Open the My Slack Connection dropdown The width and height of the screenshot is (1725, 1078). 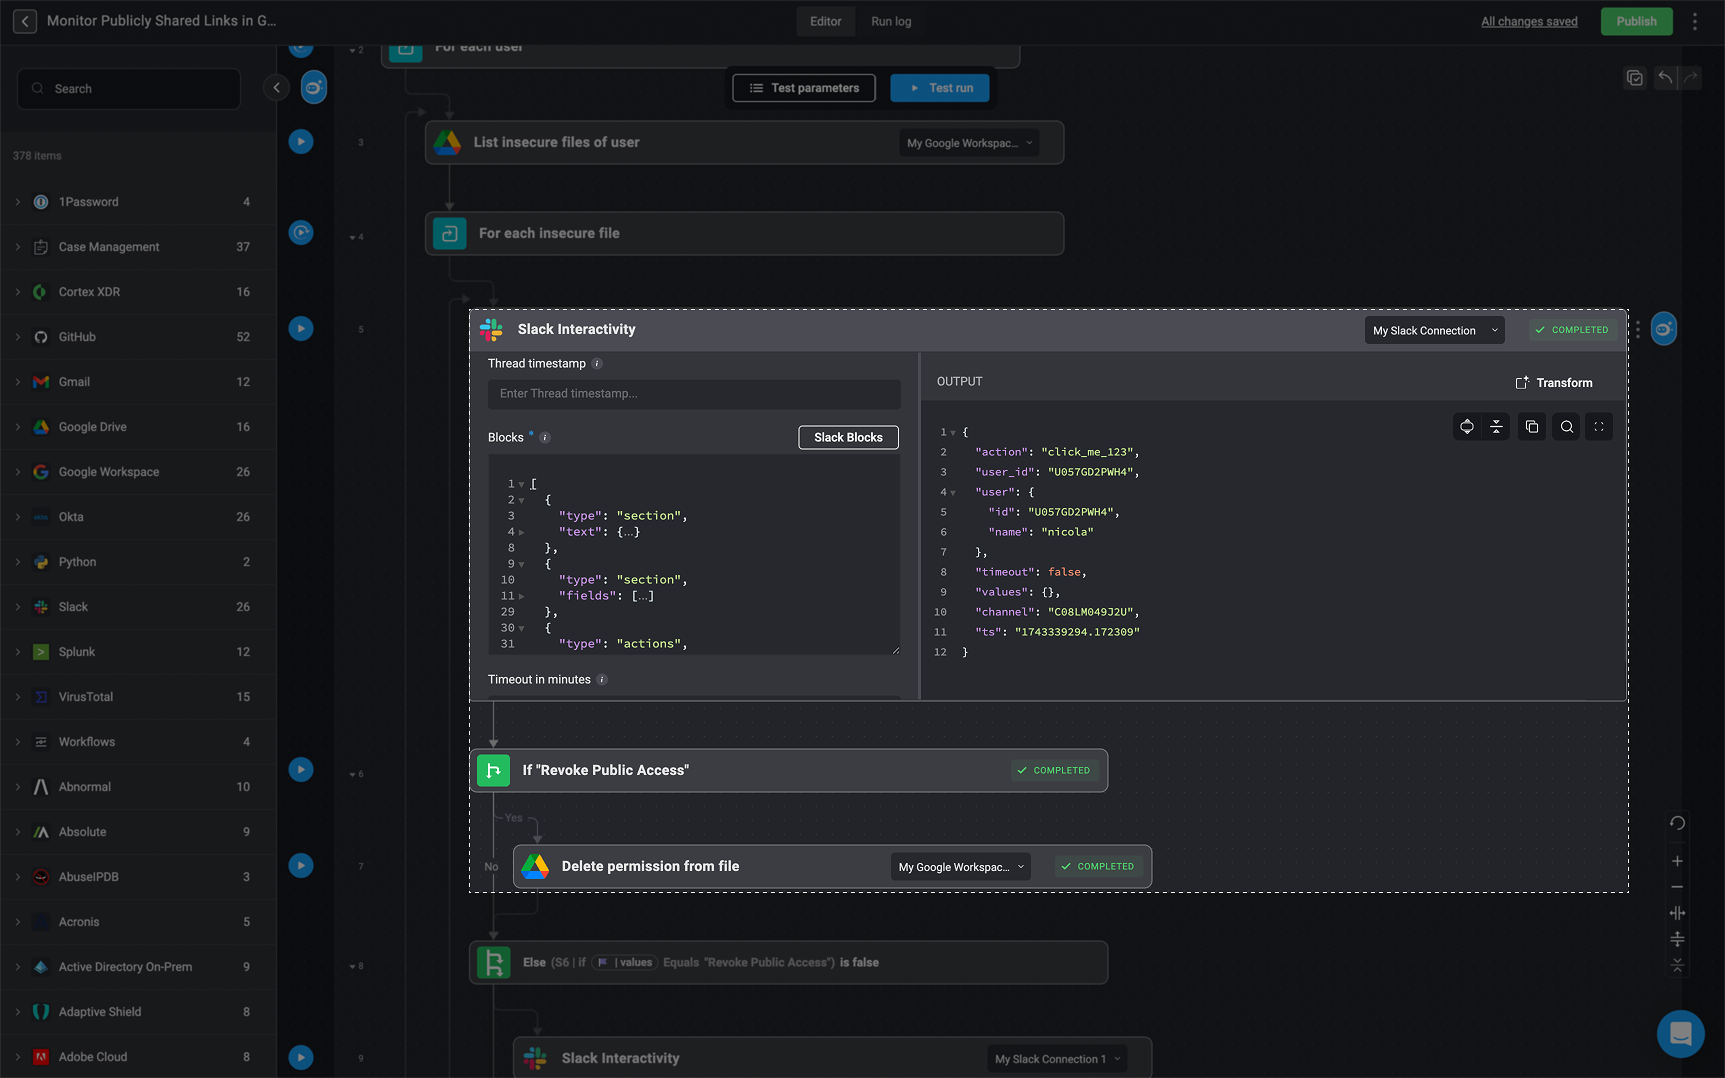coord(1434,330)
